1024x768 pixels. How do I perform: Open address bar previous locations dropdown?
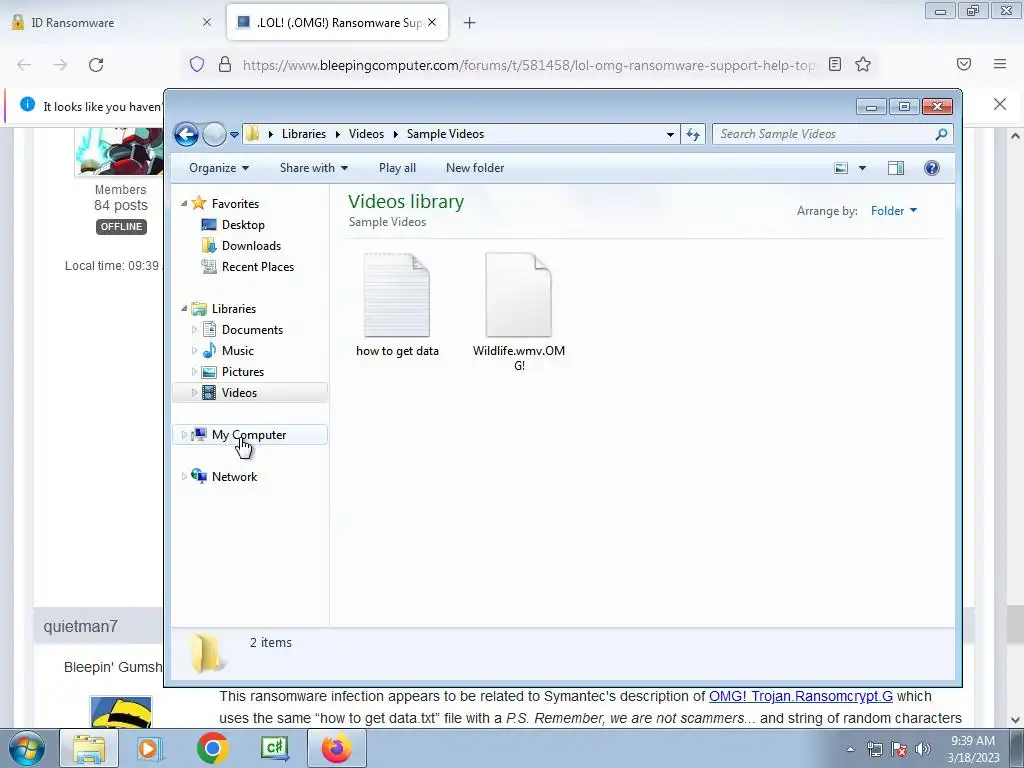click(670, 135)
